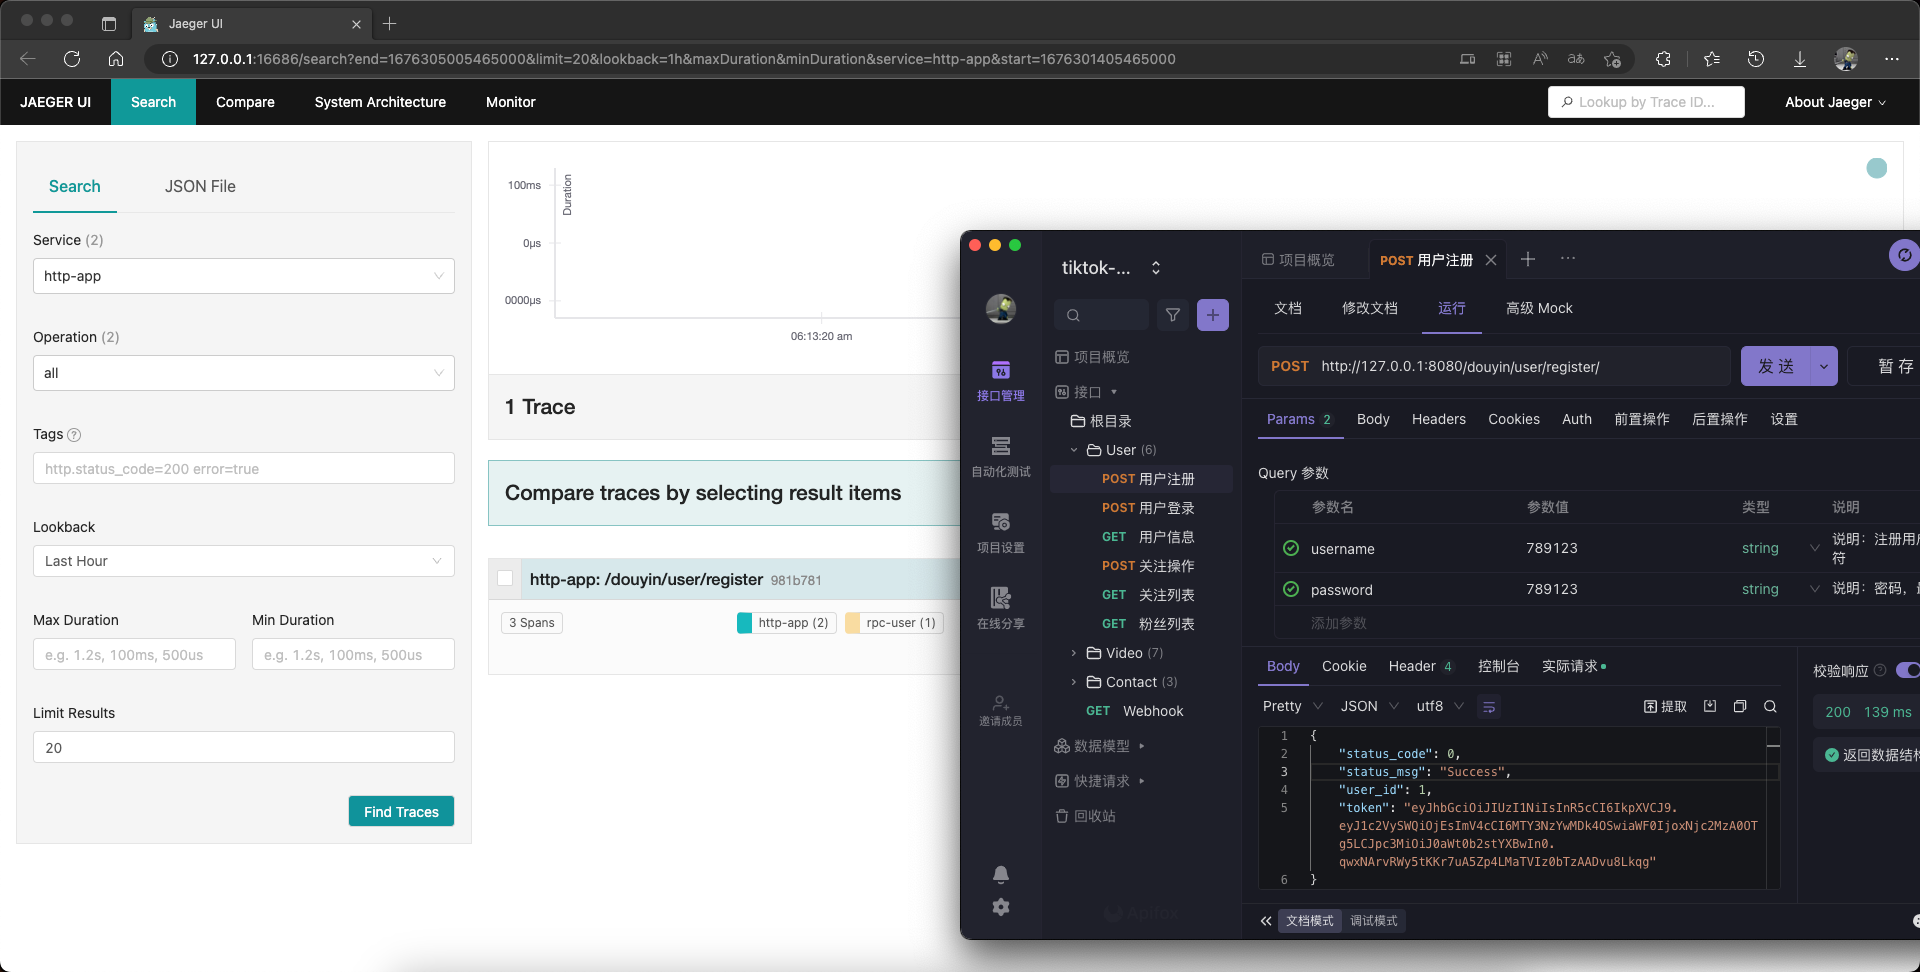Open trace http-app: /douyin/user/register

646,579
